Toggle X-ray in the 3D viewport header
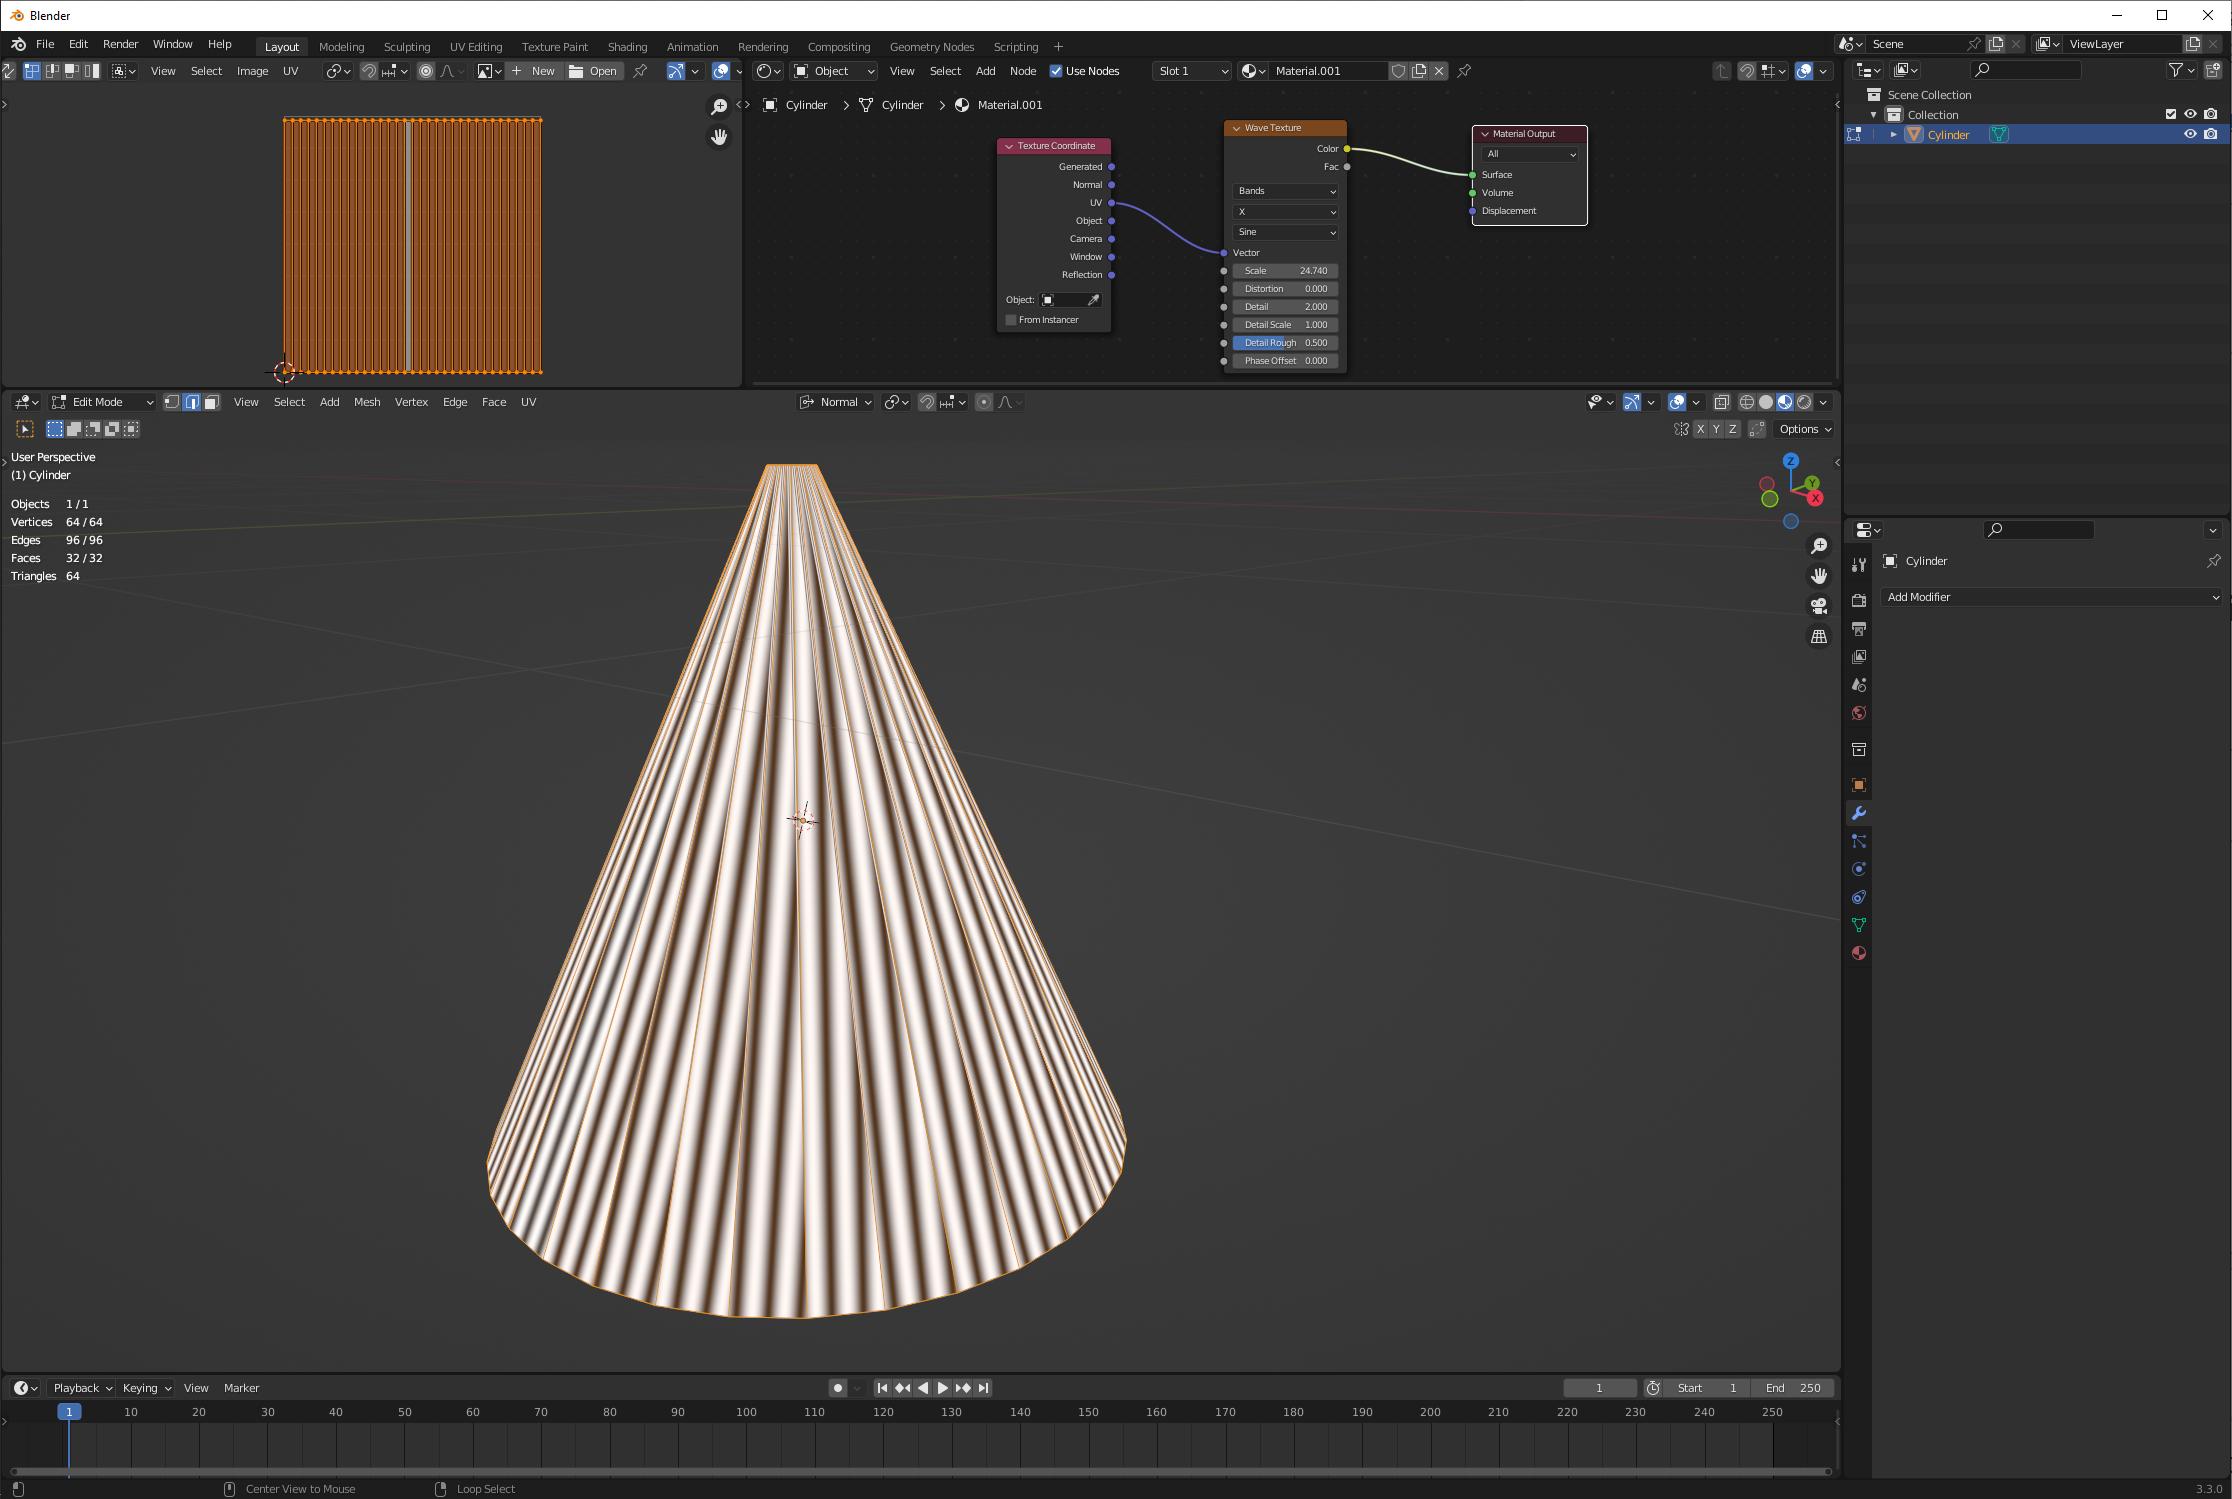This screenshot has width=2232, height=1499. click(1721, 402)
